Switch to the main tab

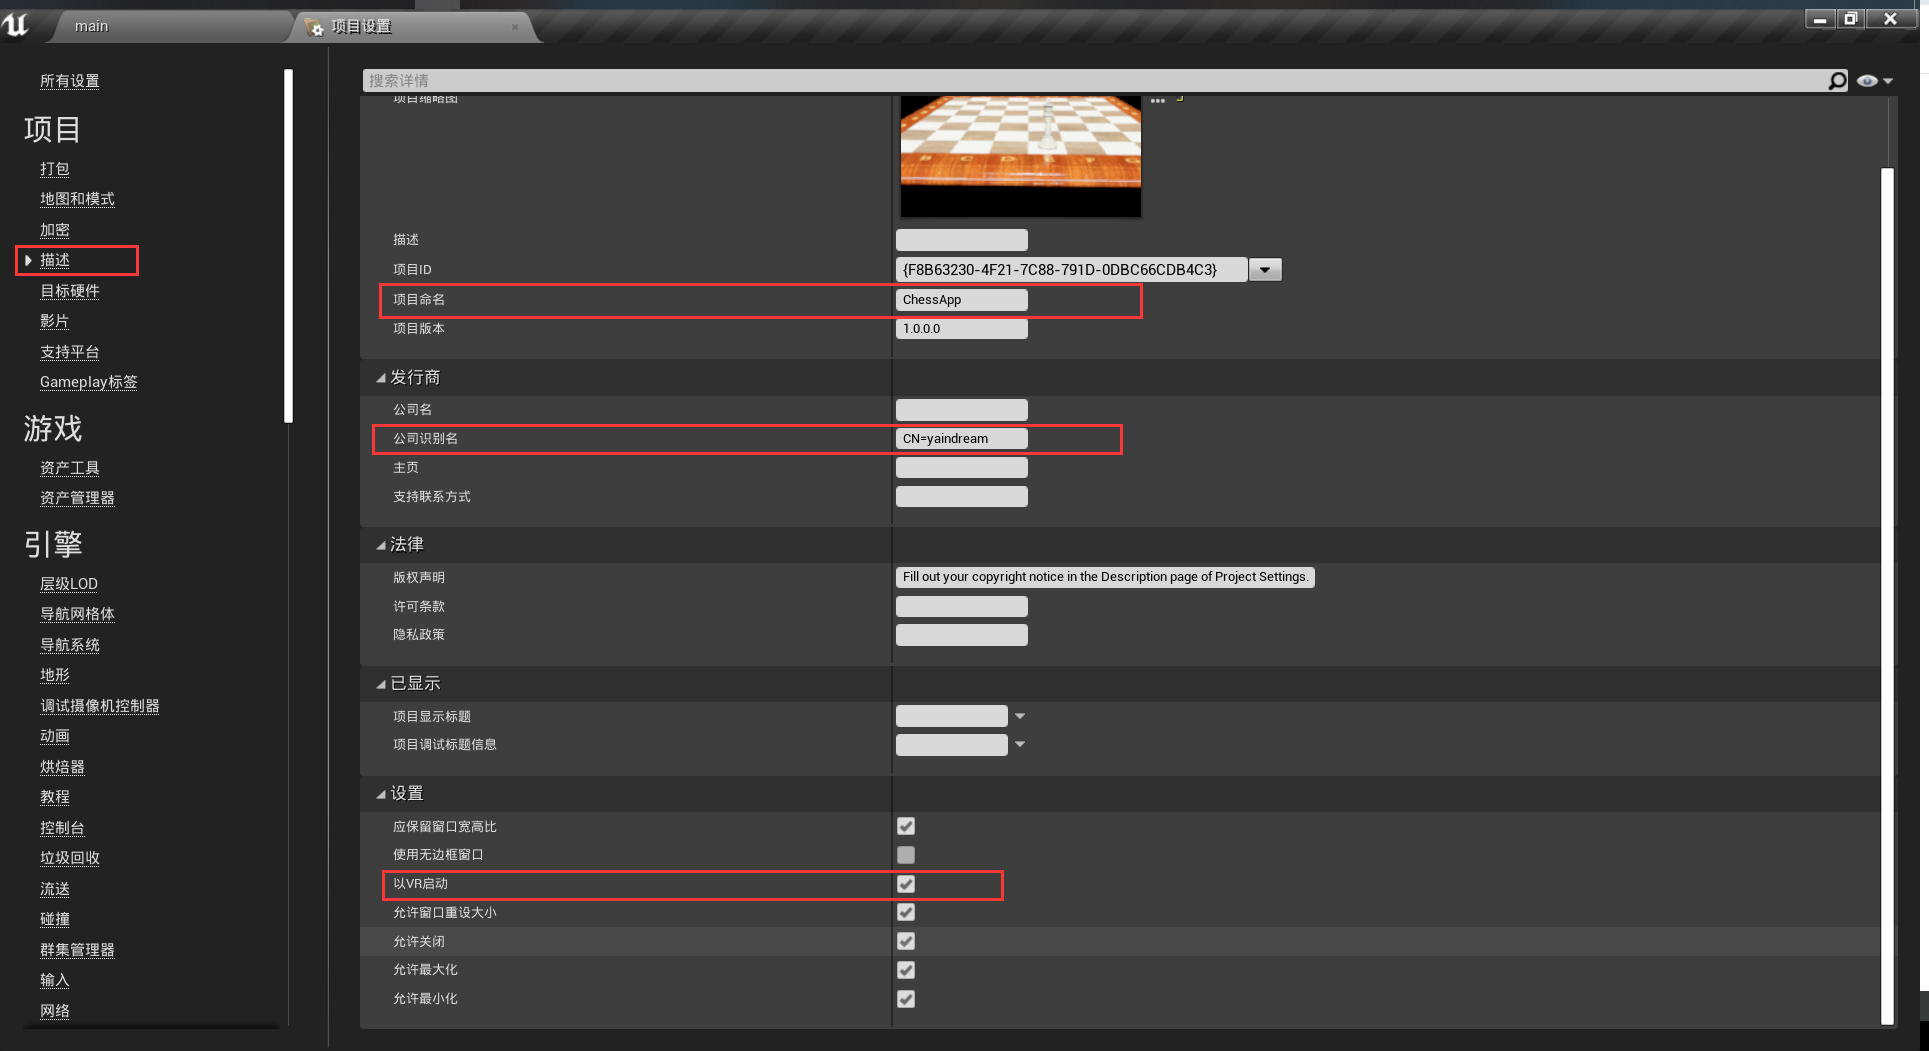(91, 27)
